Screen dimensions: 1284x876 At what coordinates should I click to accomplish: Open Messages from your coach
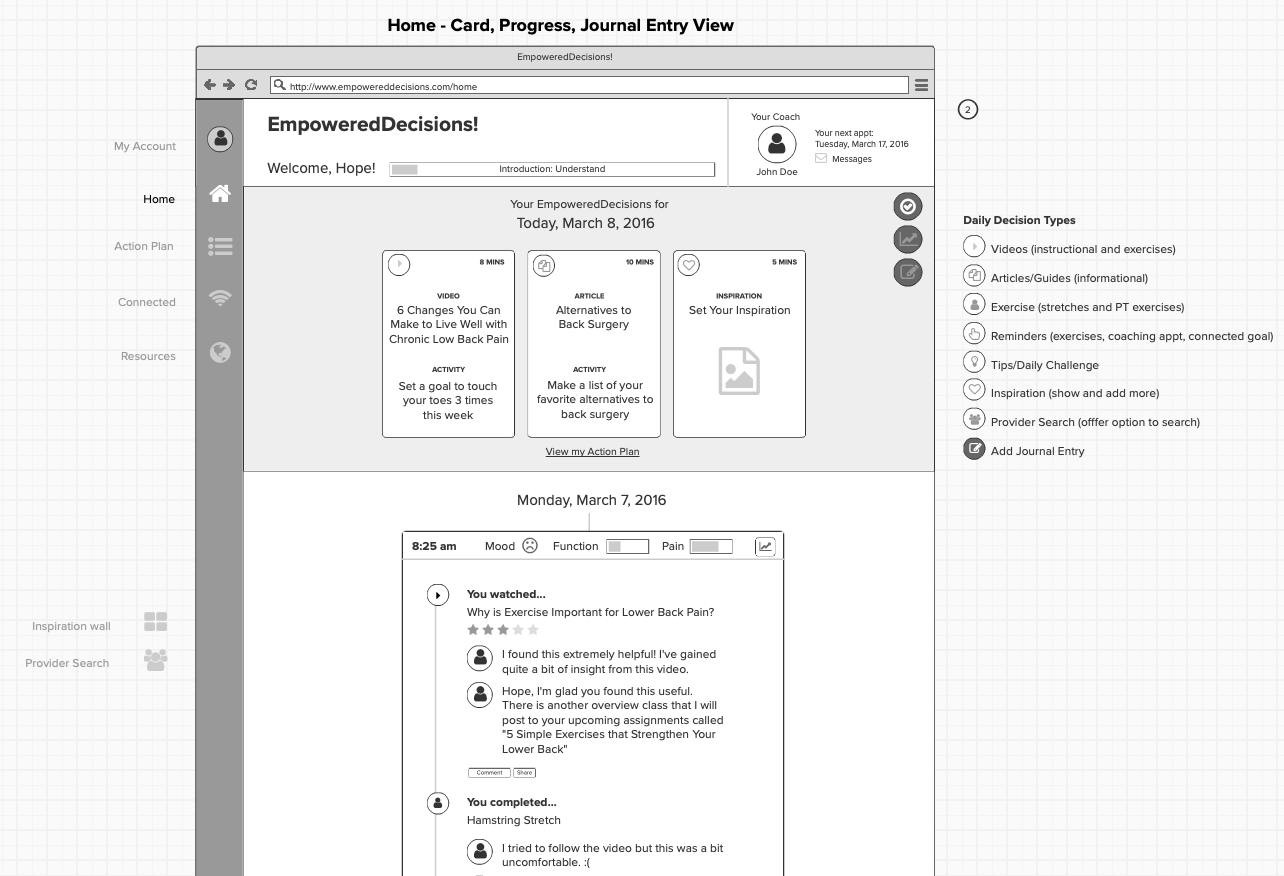click(851, 159)
